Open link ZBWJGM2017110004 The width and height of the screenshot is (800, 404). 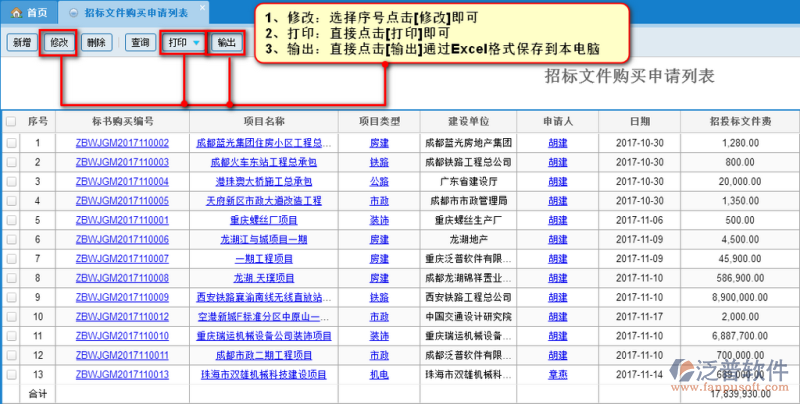(x=122, y=182)
